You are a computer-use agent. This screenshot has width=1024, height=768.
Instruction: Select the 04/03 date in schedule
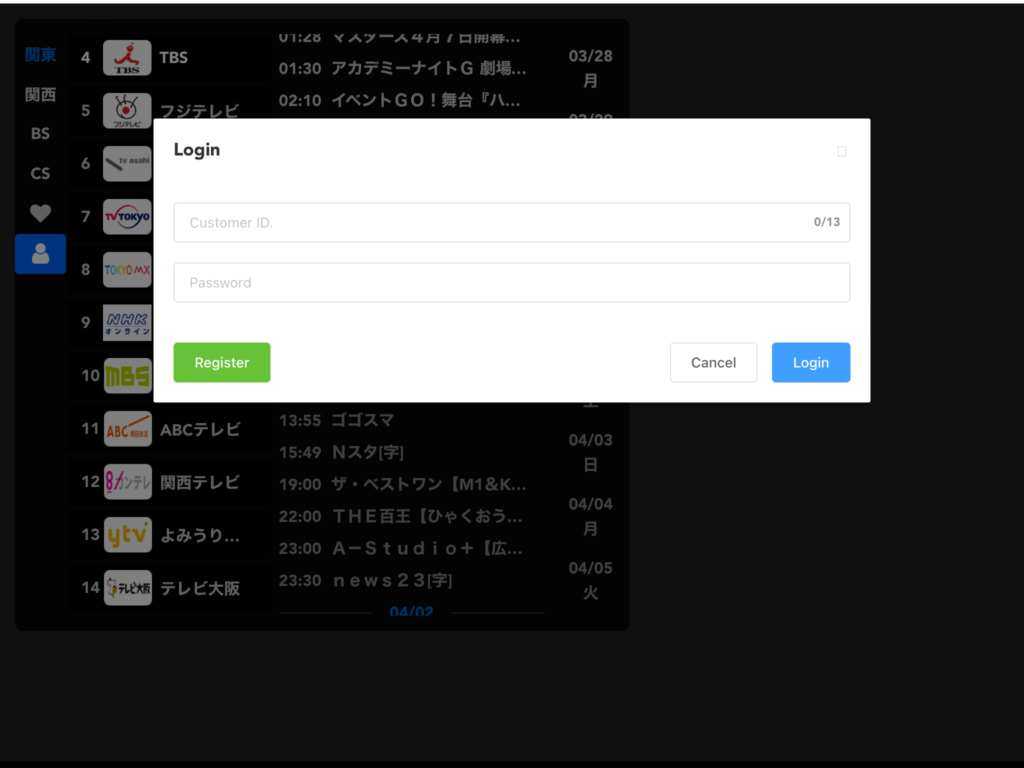(590, 452)
